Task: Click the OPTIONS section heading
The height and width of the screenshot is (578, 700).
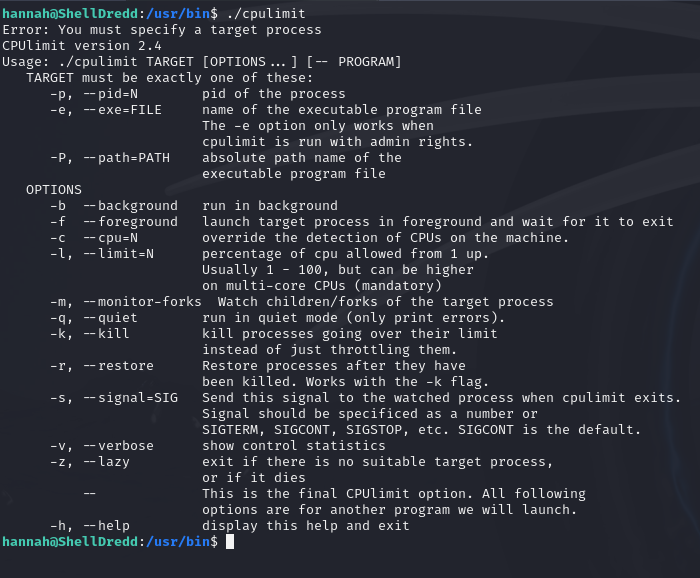Action: [x=54, y=189]
